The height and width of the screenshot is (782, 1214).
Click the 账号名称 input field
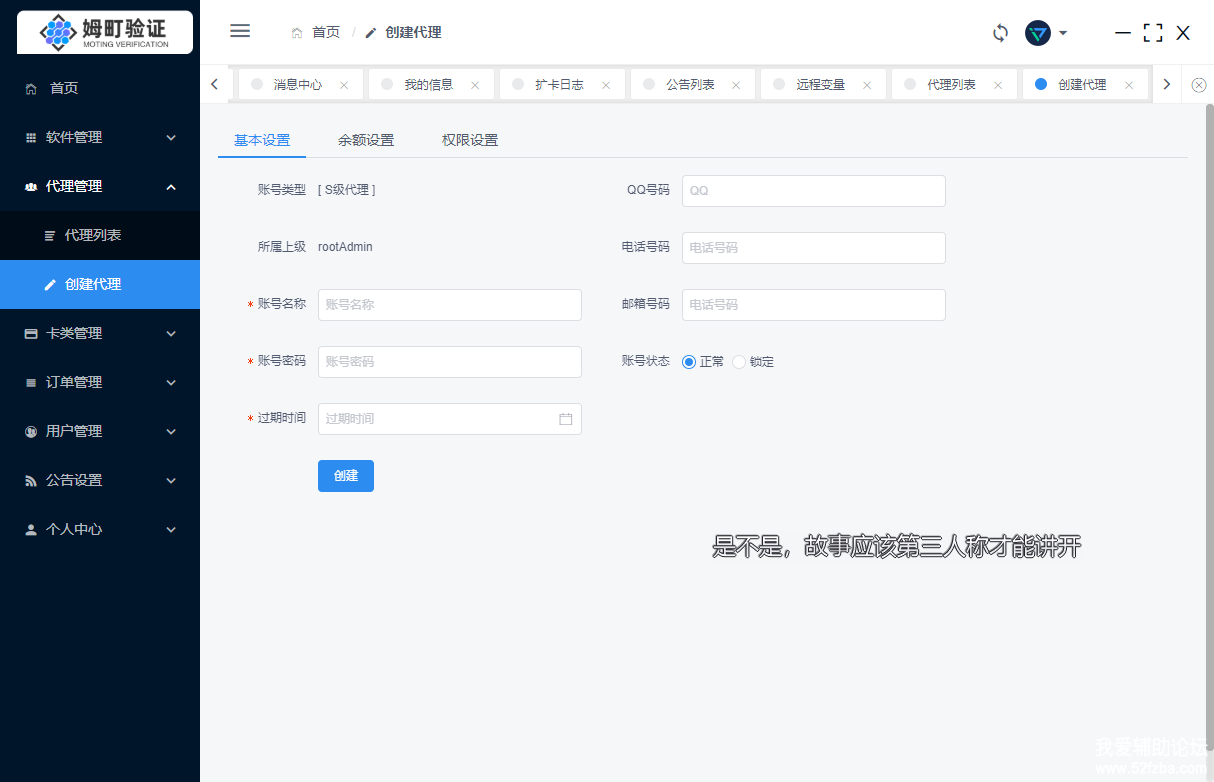click(449, 305)
